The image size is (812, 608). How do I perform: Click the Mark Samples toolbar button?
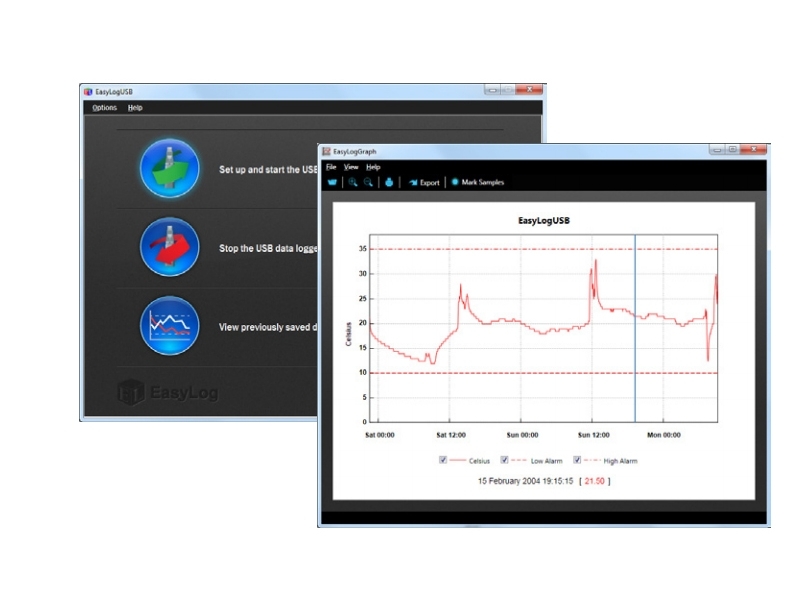click(x=477, y=182)
